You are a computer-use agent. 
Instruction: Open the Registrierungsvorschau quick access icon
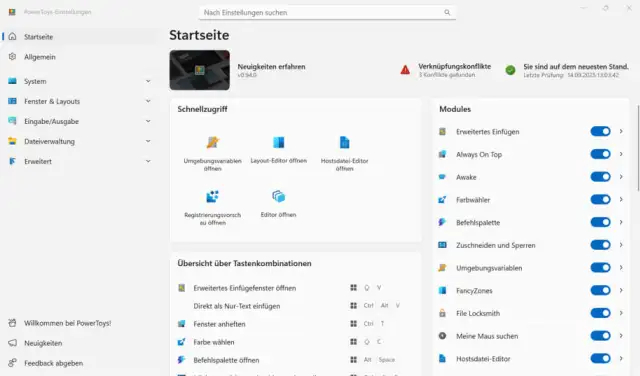pos(212,196)
